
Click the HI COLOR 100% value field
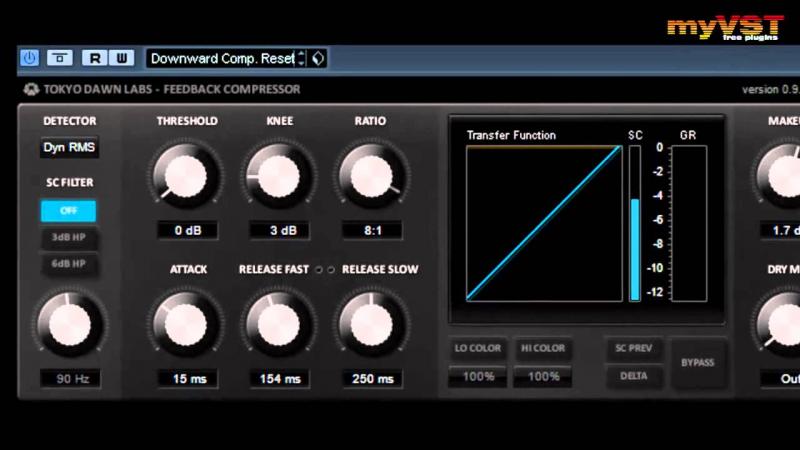[x=543, y=377]
